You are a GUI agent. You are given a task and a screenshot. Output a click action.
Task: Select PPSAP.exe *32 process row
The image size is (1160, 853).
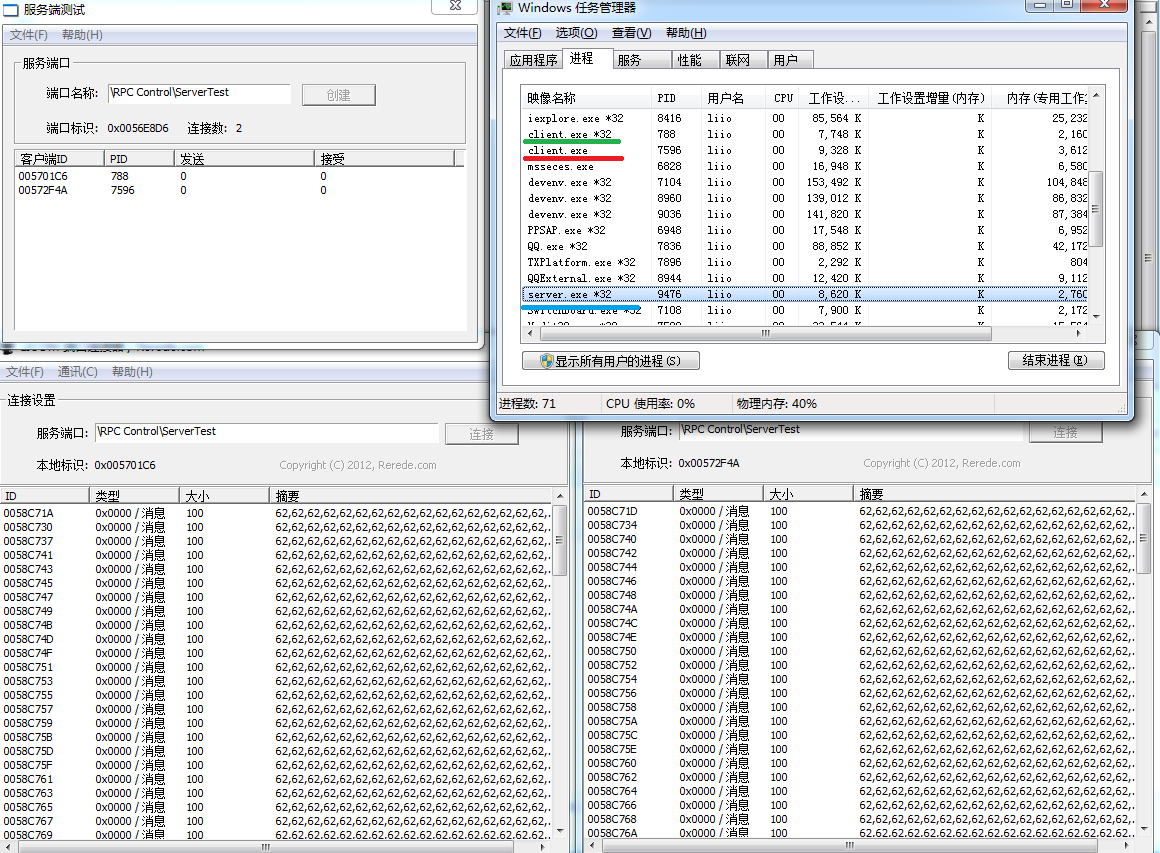805,230
